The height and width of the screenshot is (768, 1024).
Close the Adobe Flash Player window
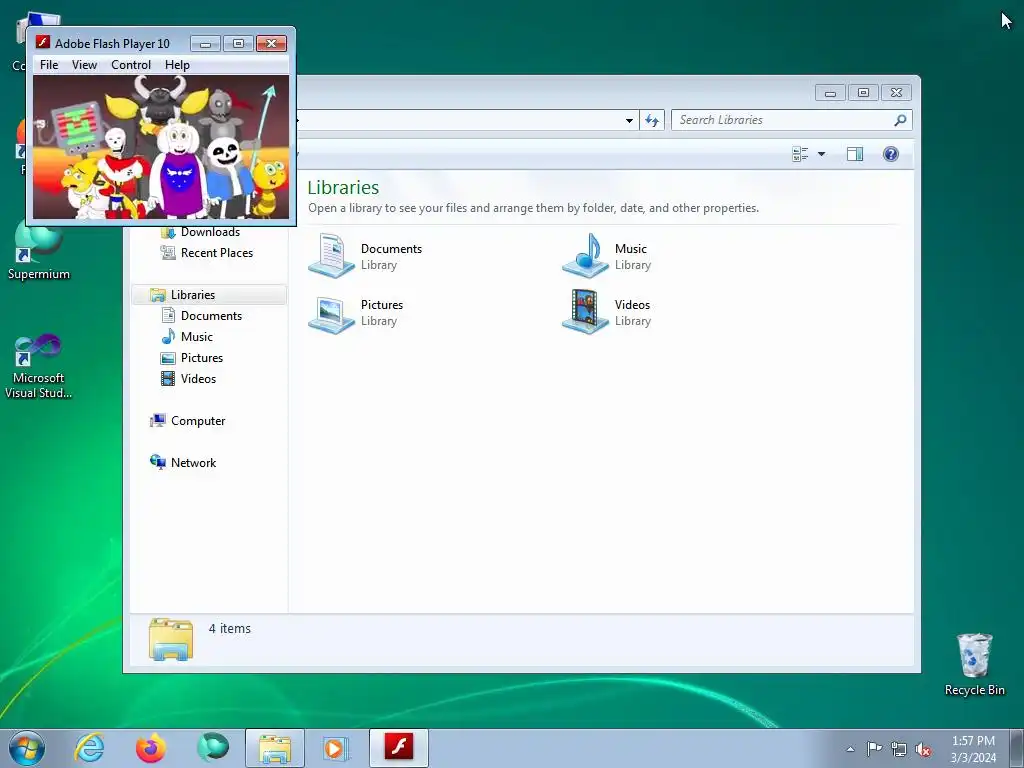click(272, 43)
